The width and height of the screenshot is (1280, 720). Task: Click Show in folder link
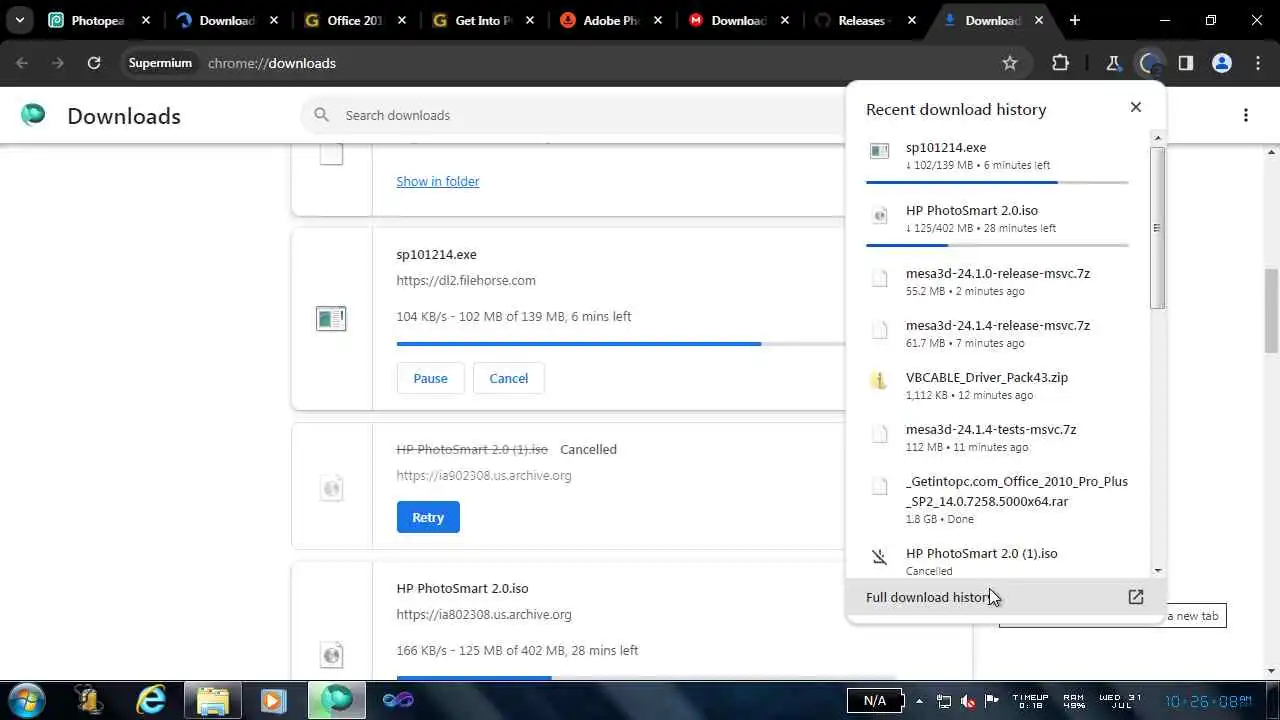tap(438, 181)
